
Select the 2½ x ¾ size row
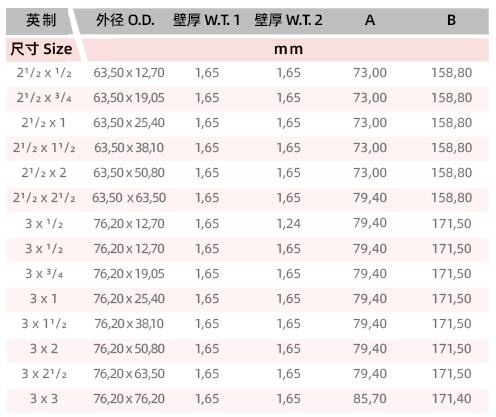click(247, 98)
